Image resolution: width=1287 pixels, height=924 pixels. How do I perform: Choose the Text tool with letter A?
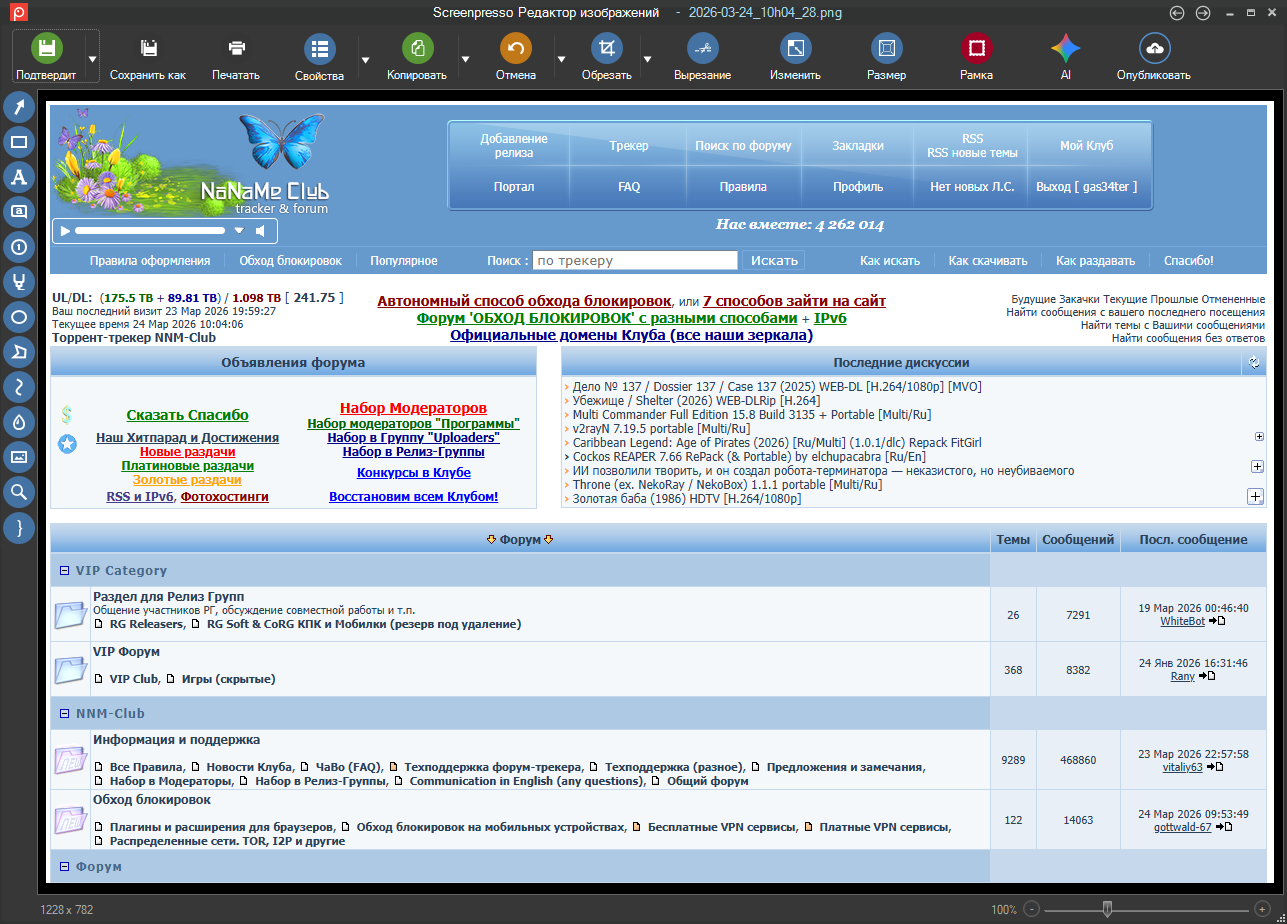(x=19, y=177)
